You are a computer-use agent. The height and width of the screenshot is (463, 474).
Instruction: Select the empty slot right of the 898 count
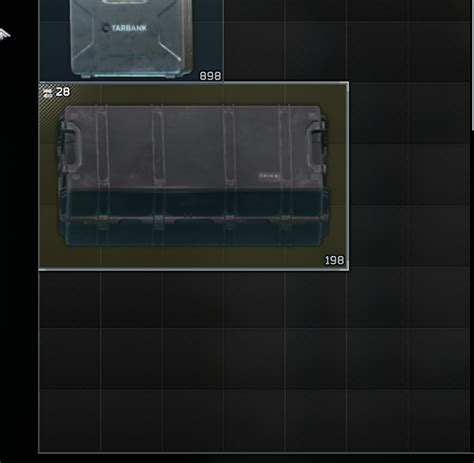tap(254, 52)
